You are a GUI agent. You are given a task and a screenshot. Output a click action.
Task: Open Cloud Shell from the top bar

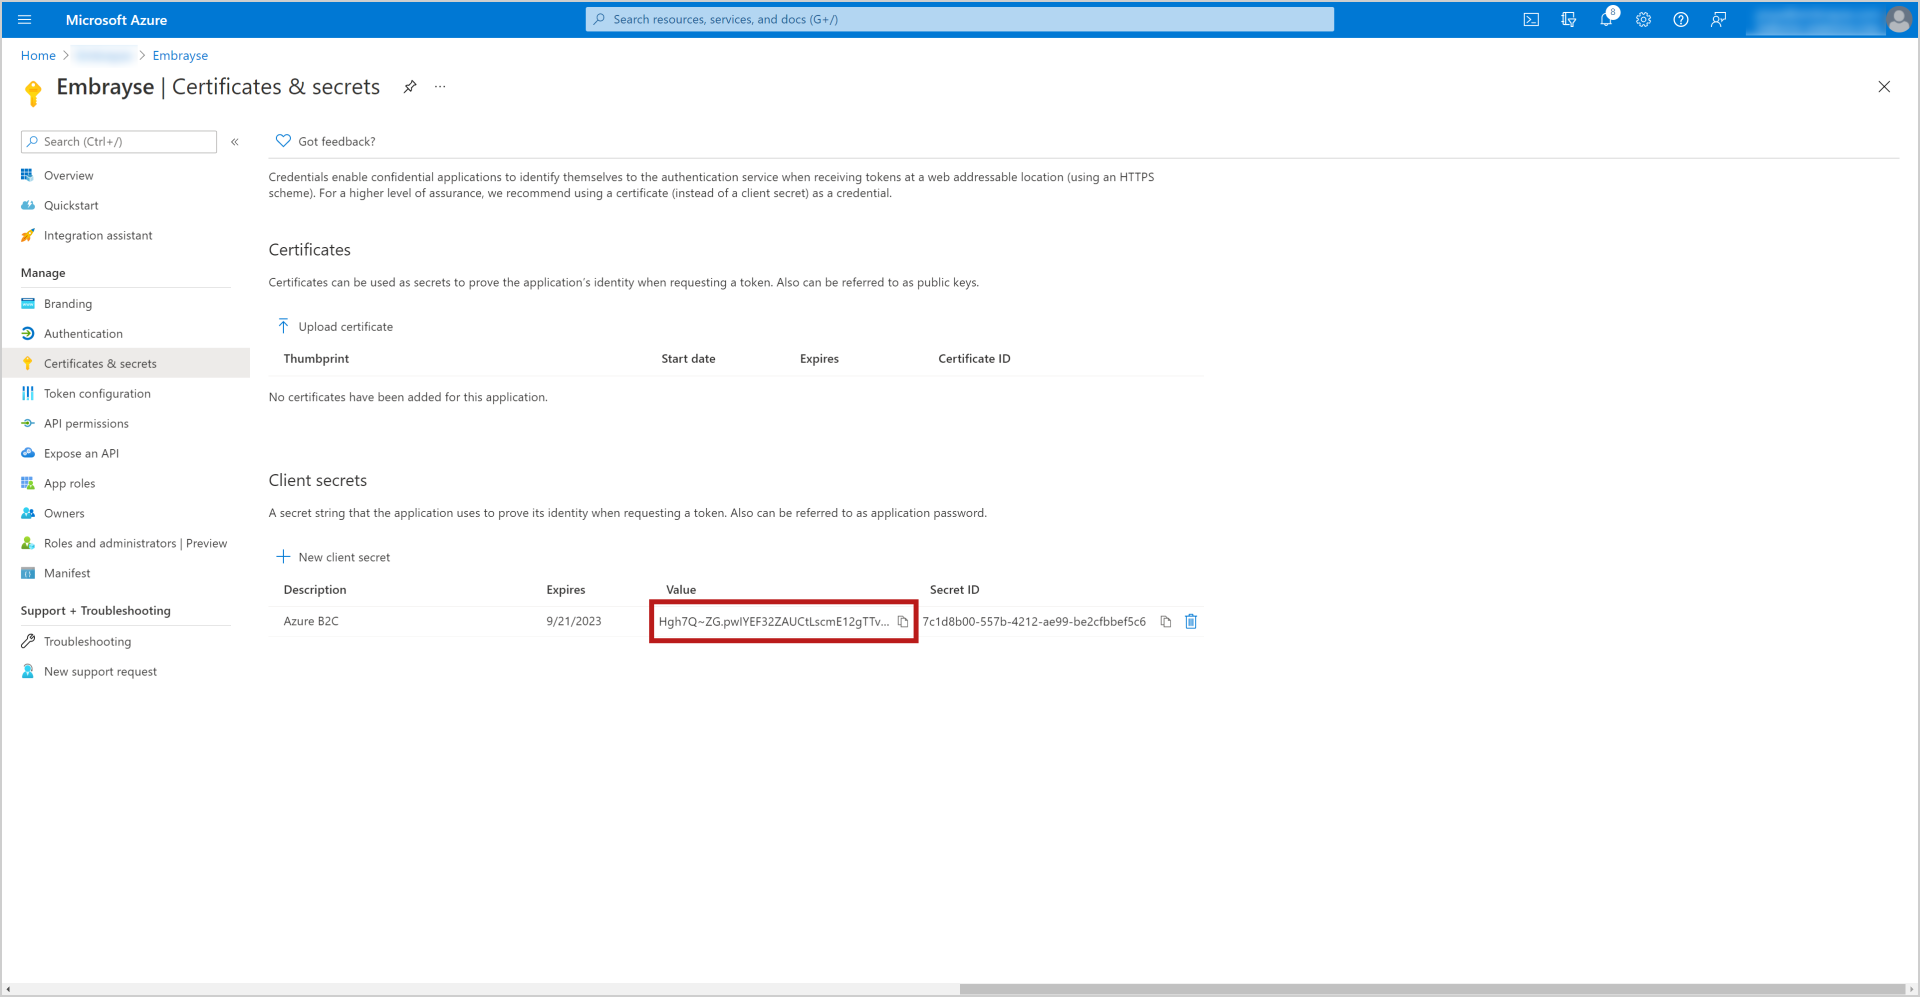(1531, 20)
